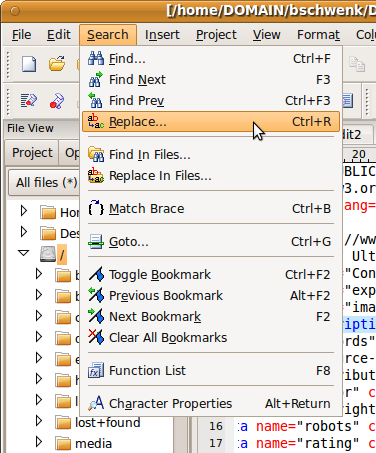Open Goto... menu entry
Image resolution: width=376 pixels, height=453 pixels.
[x=211, y=242]
